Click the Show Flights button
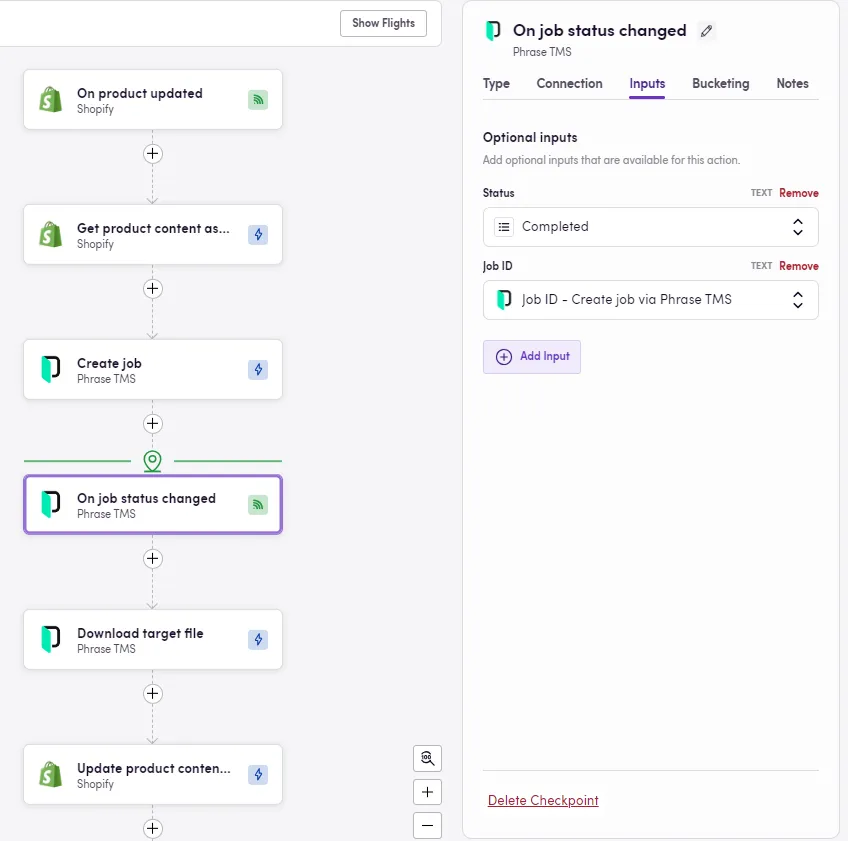Viewport: 848px width, 841px height. click(x=383, y=22)
